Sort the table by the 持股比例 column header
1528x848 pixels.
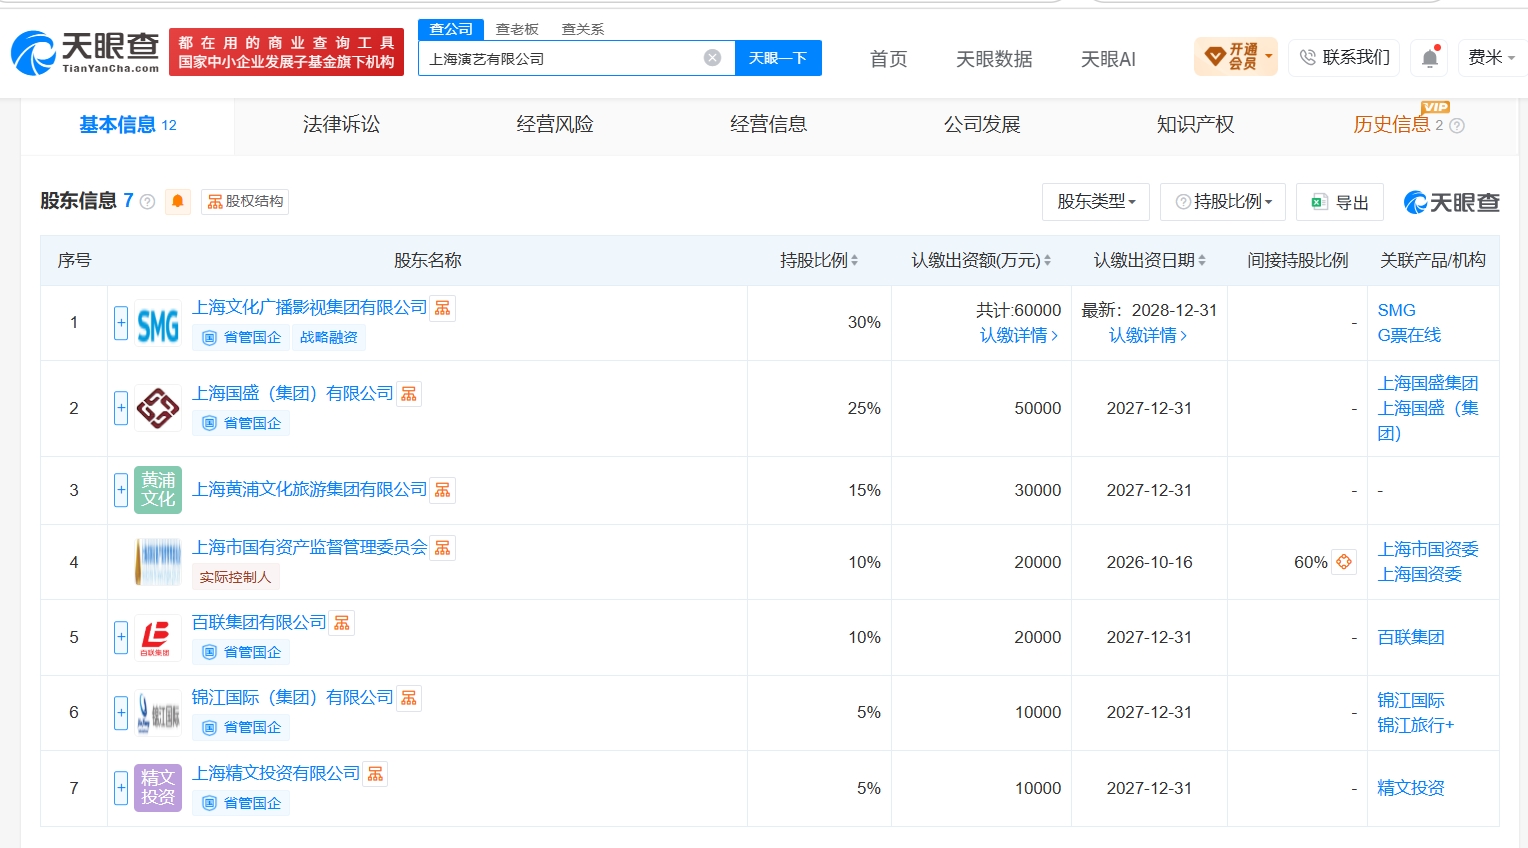819,261
